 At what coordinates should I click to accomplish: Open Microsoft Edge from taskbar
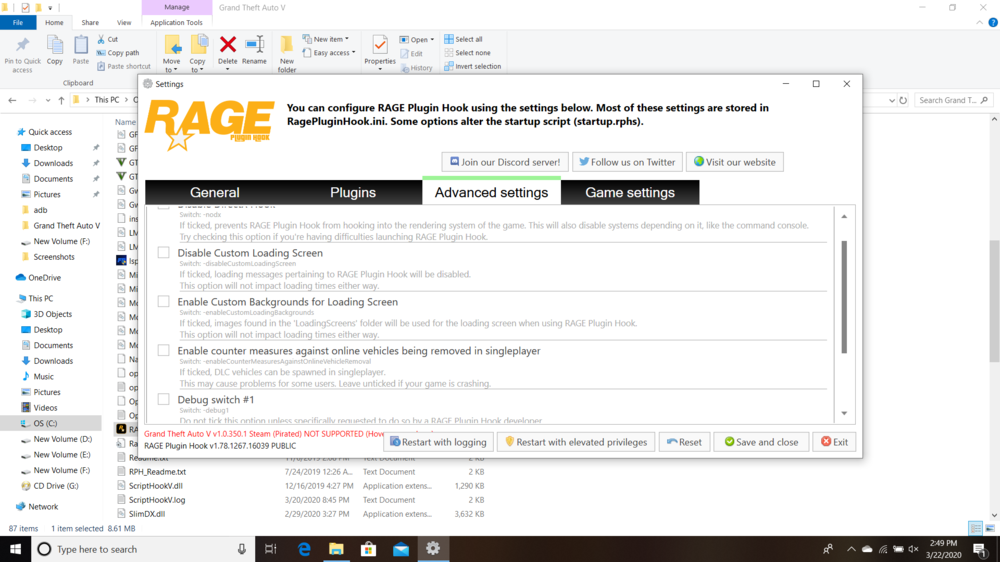(x=304, y=549)
